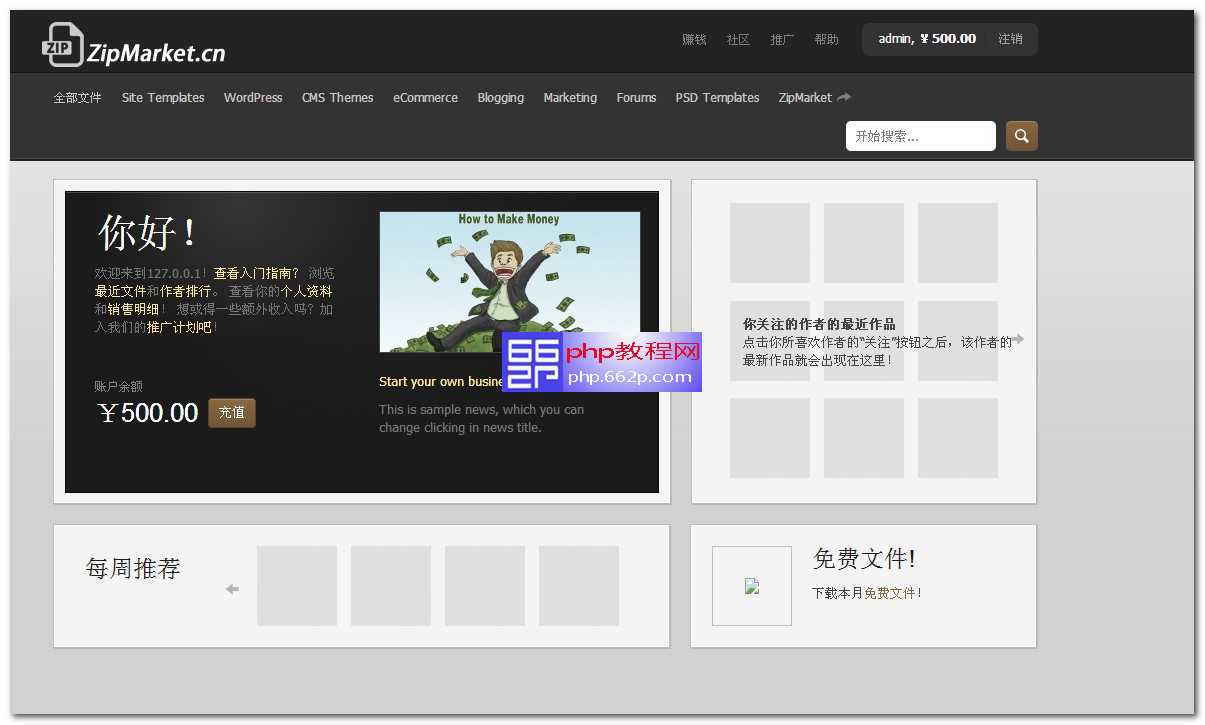
Task: Focus the 开始搜索 search field
Action: coord(921,136)
